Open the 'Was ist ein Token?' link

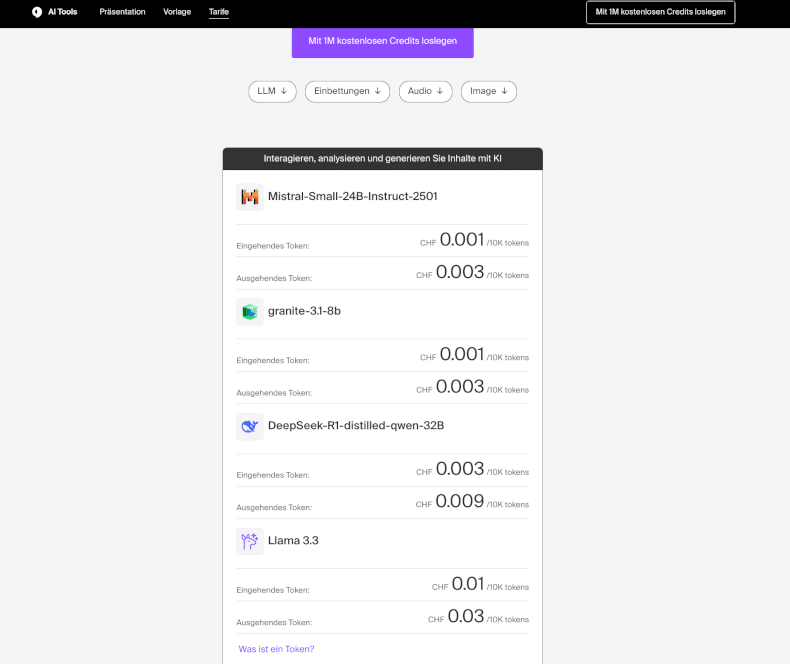[276, 649]
